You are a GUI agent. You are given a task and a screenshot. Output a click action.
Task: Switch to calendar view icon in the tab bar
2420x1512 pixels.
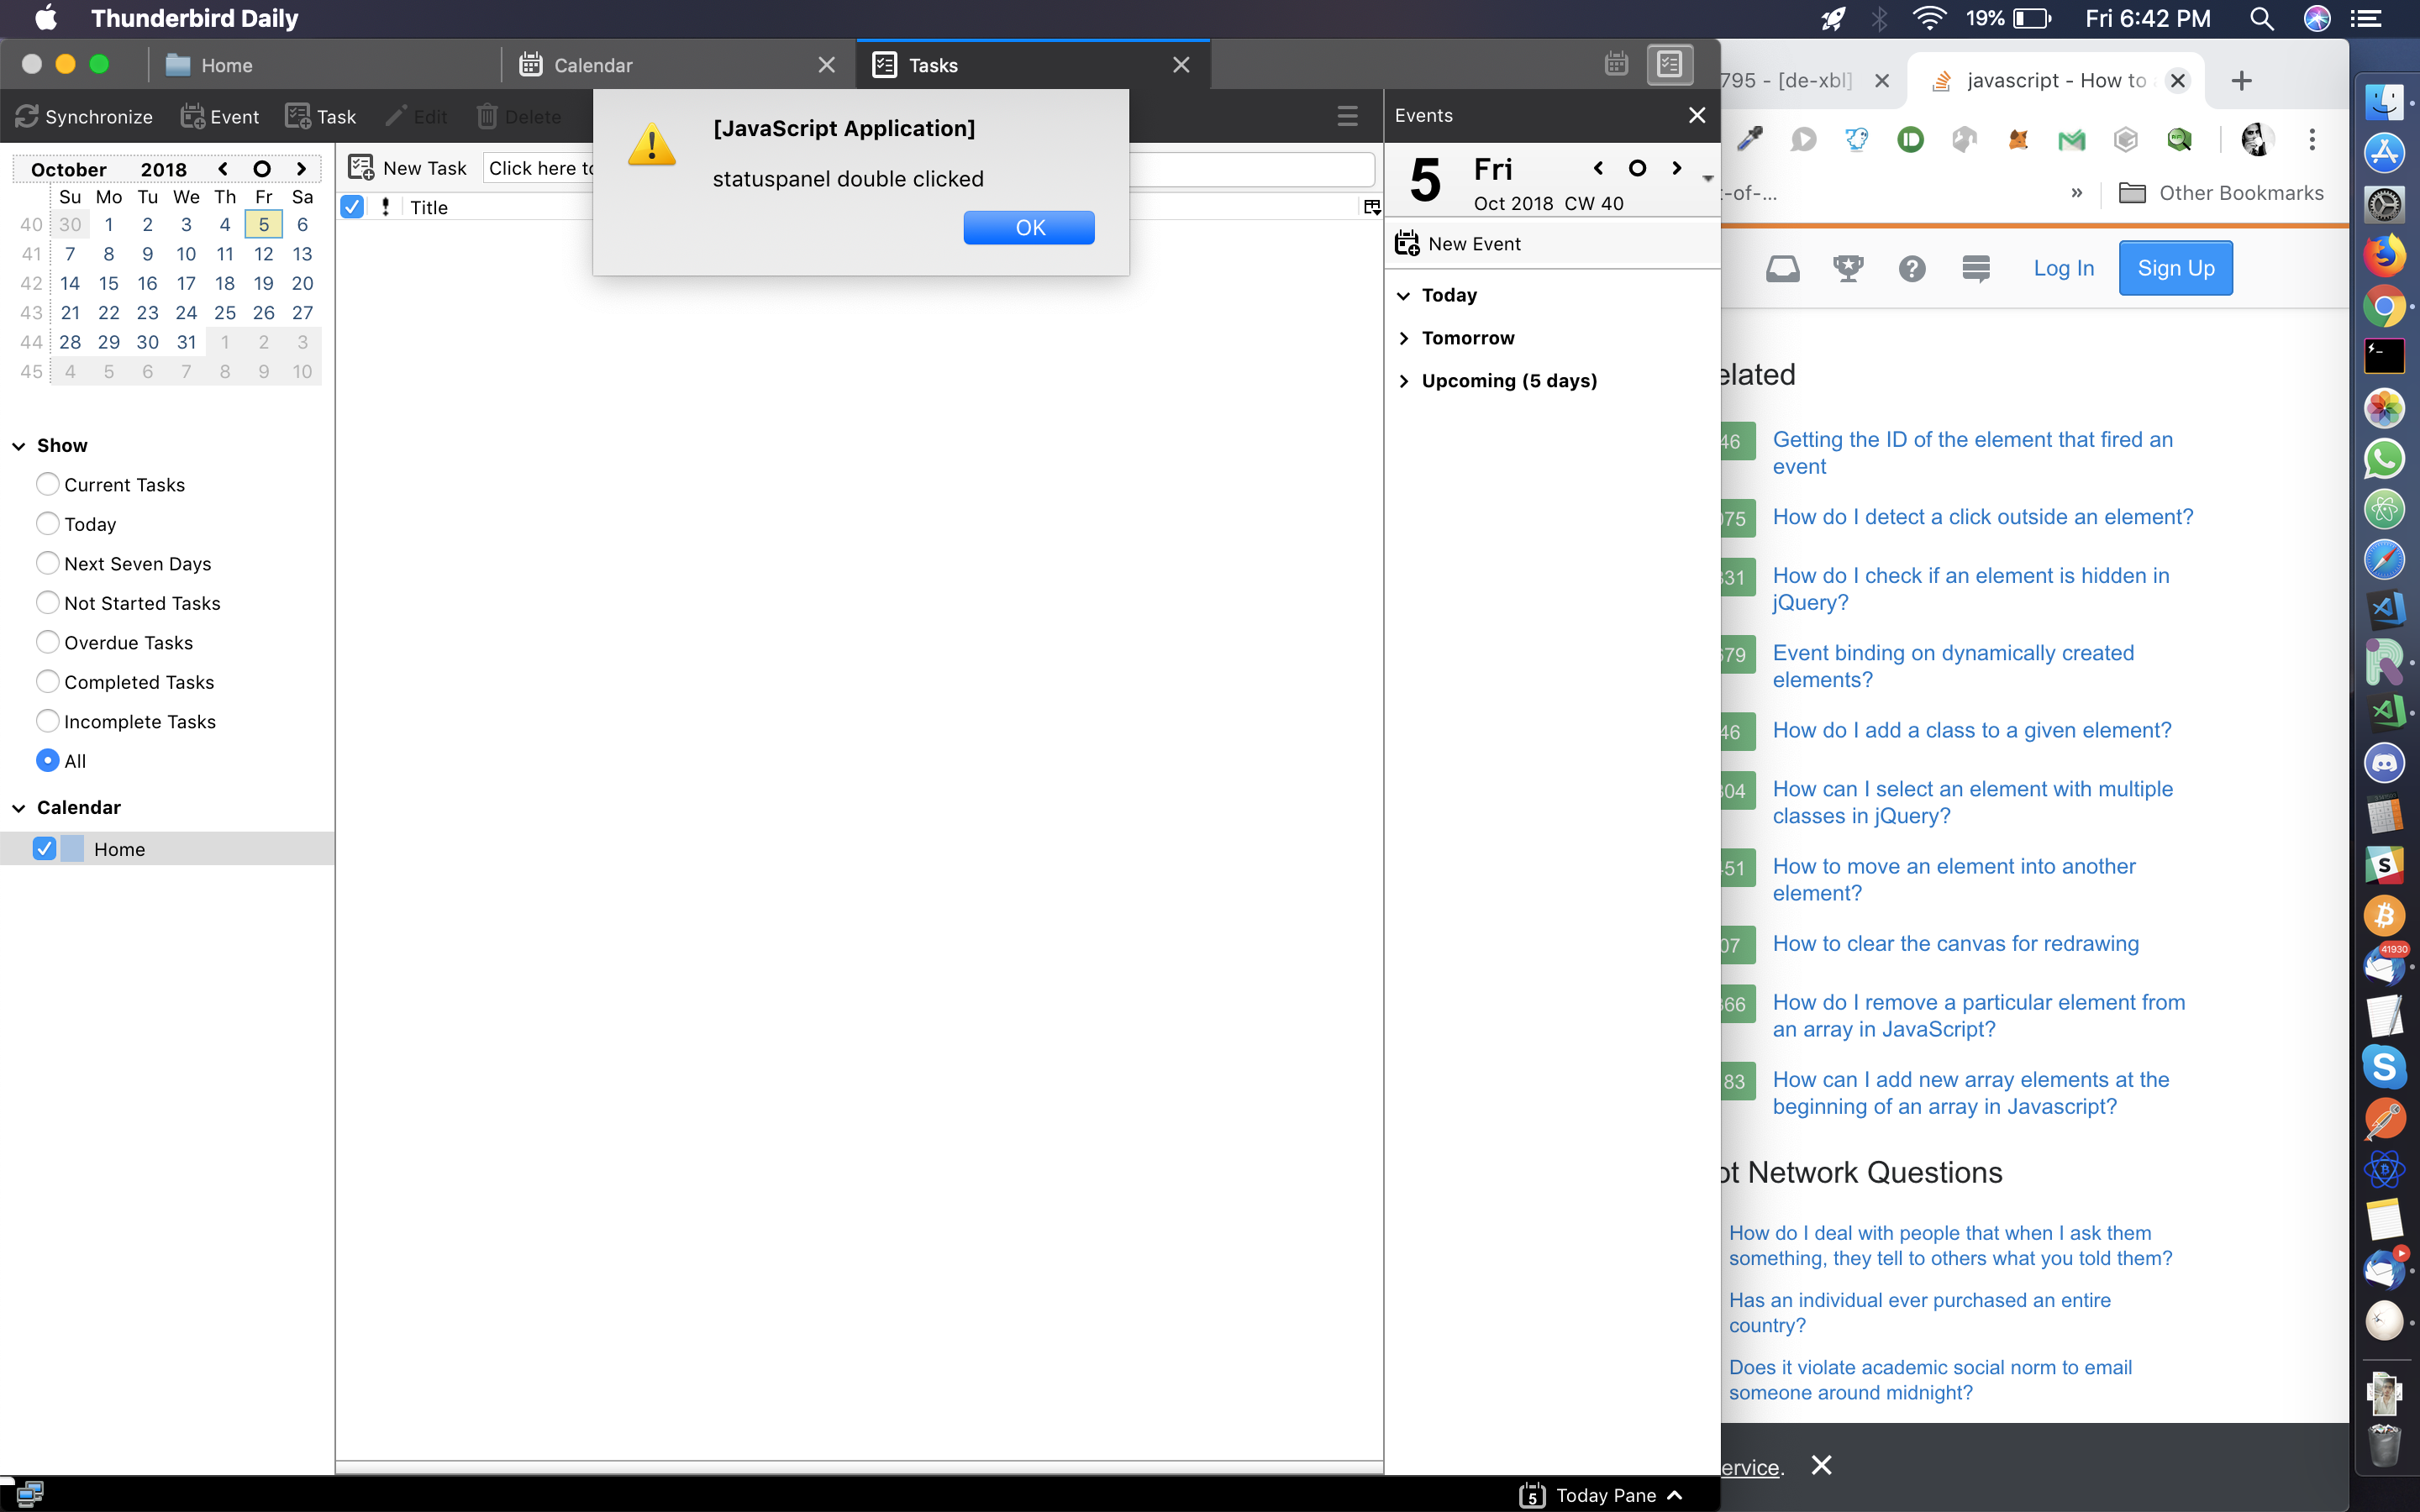pos(1616,65)
